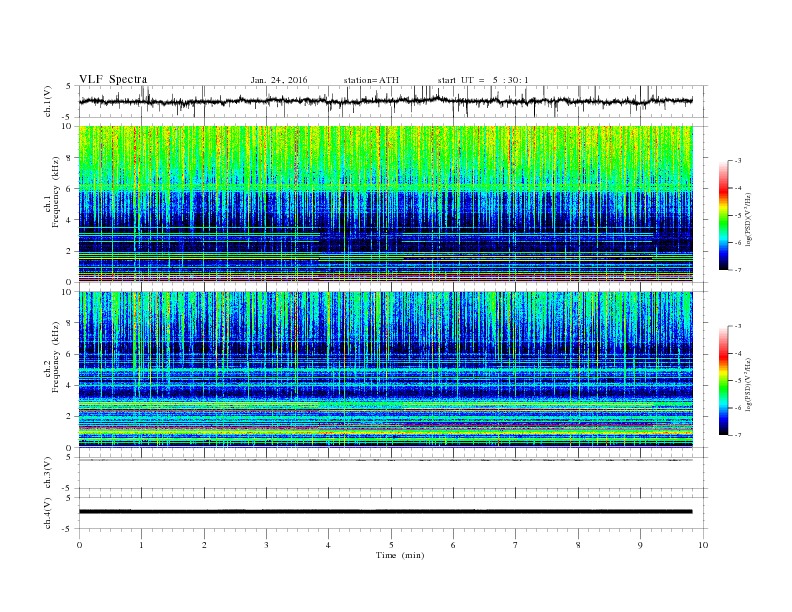The height and width of the screenshot is (612, 792).
Task: Select the date text "Jan. 24, 2016"
Action: (x=279, y=80)
